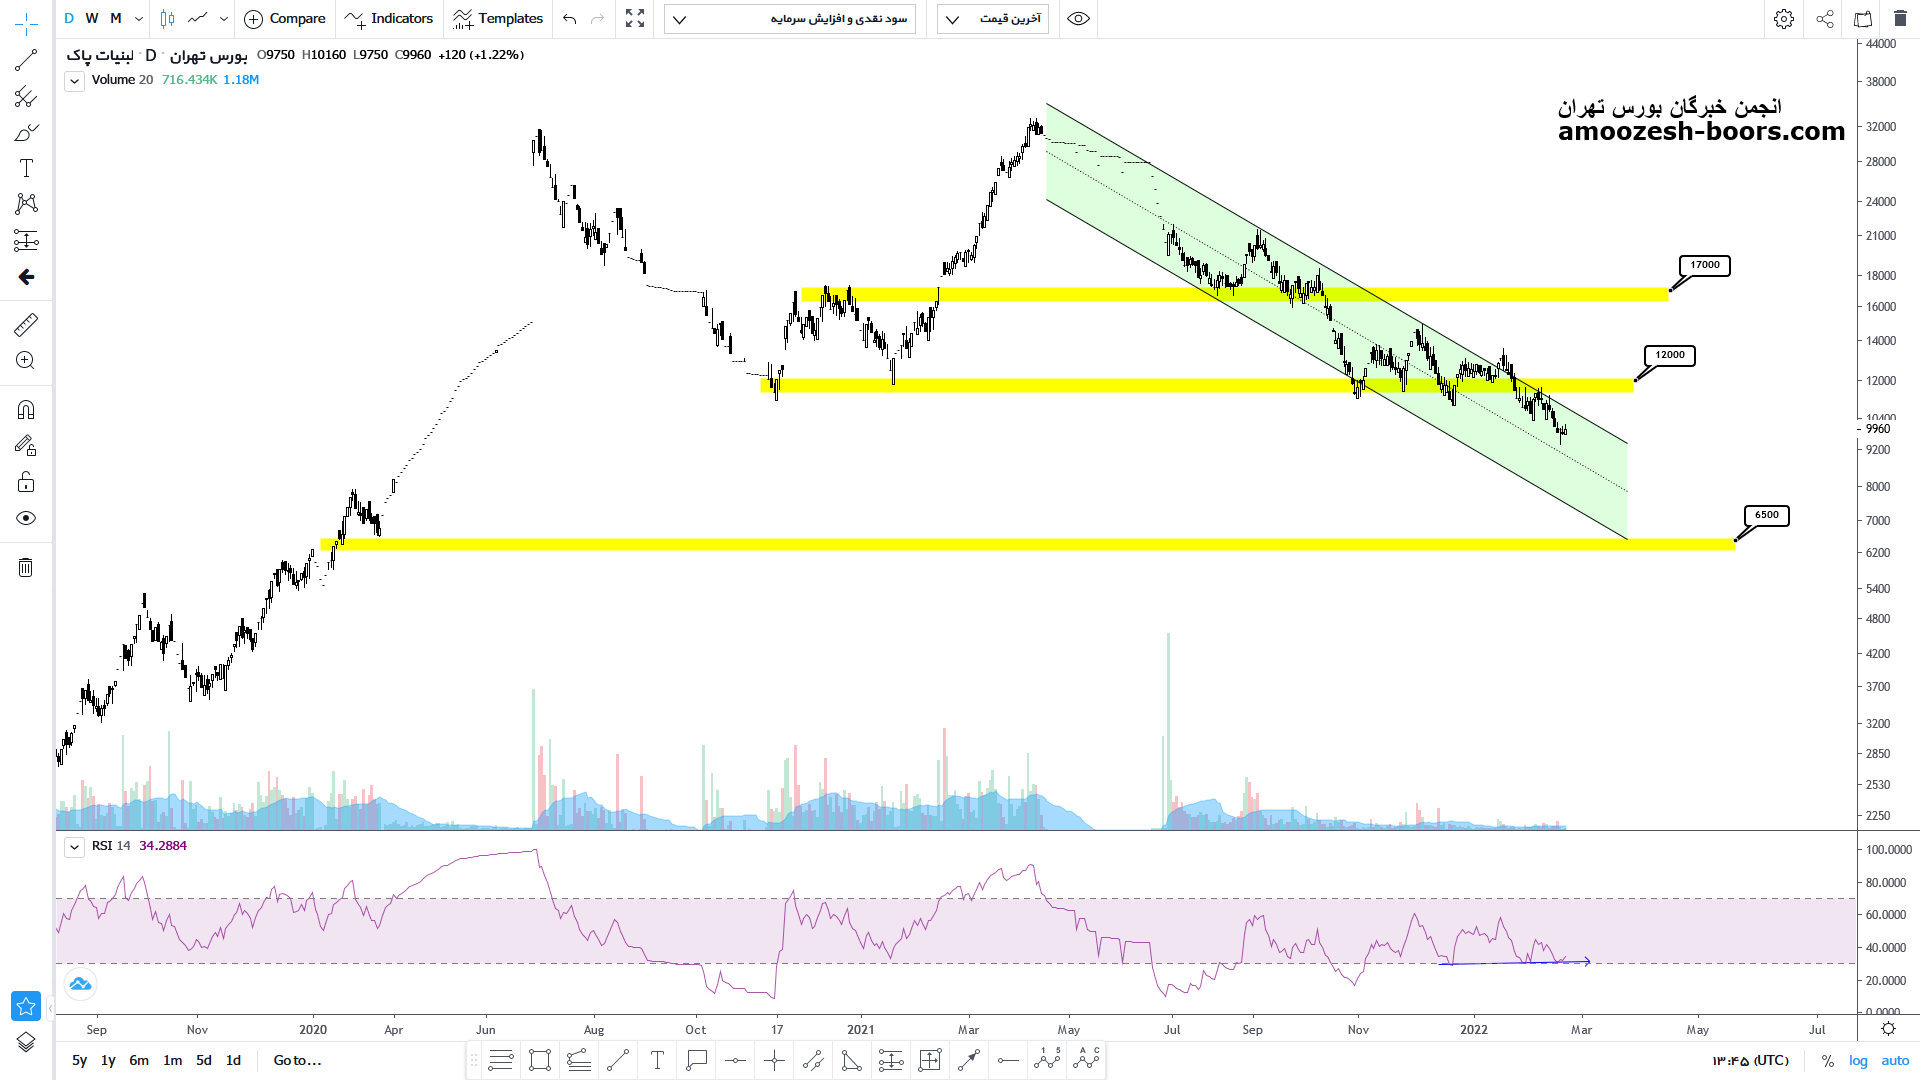Collapse the RSI indicator legend
Screen dimensions: 1920x1080
coord(74,847)
